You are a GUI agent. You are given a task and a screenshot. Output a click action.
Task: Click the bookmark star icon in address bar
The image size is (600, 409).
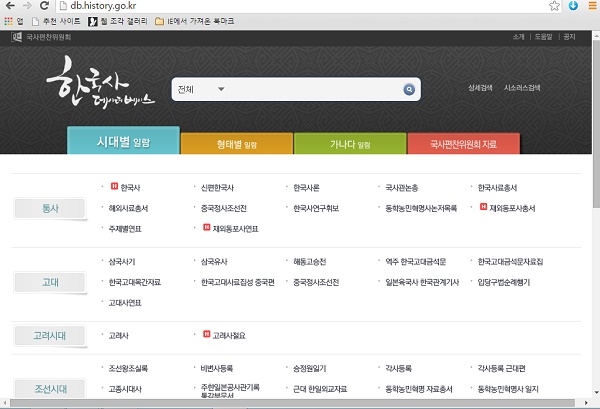click(x=553, y=6)
